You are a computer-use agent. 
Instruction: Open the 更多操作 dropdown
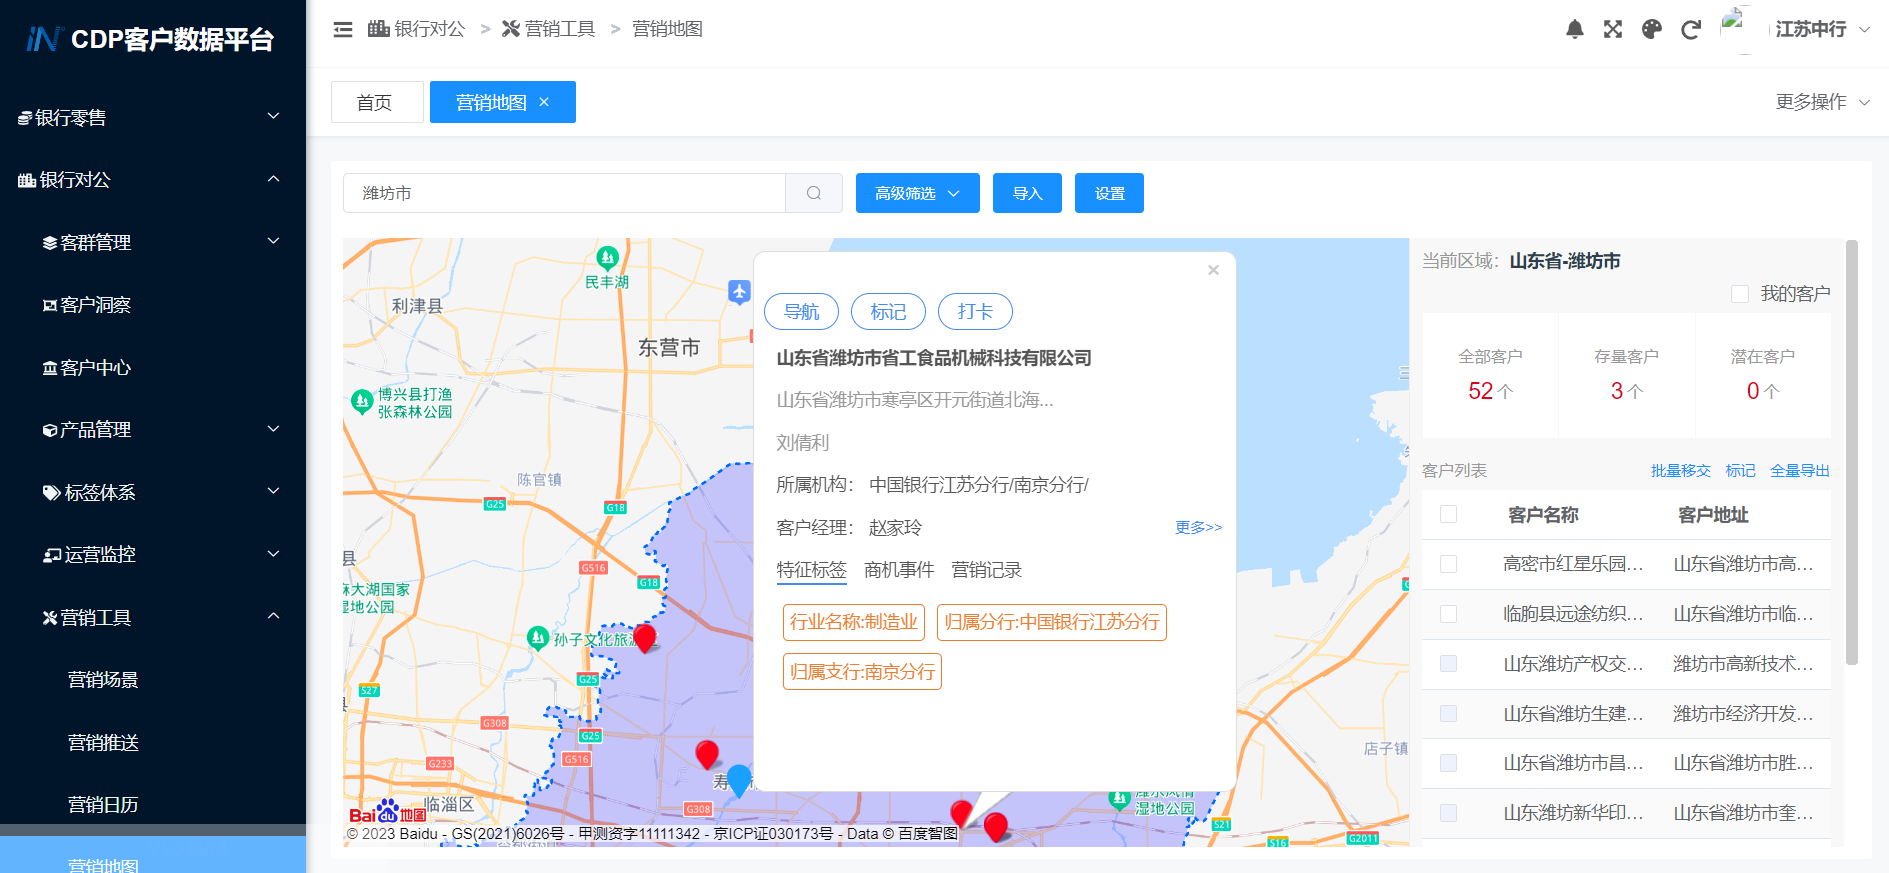tap(1822, 102)
